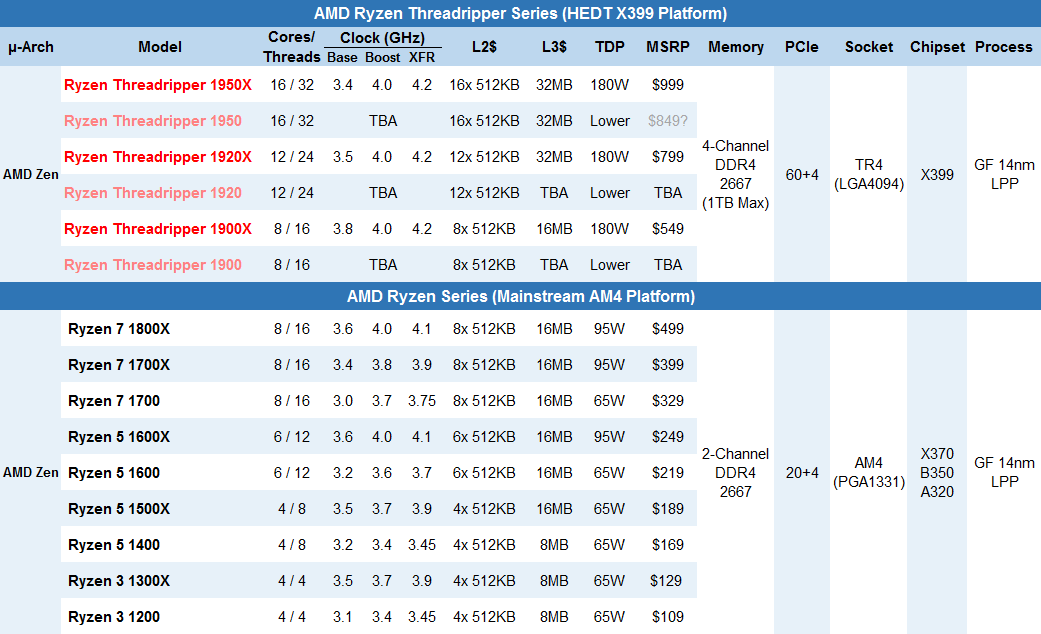Screen dimensions: 1041x634
Task: Click 'Ryzen 5 1600X' model name
Action: 119,437
